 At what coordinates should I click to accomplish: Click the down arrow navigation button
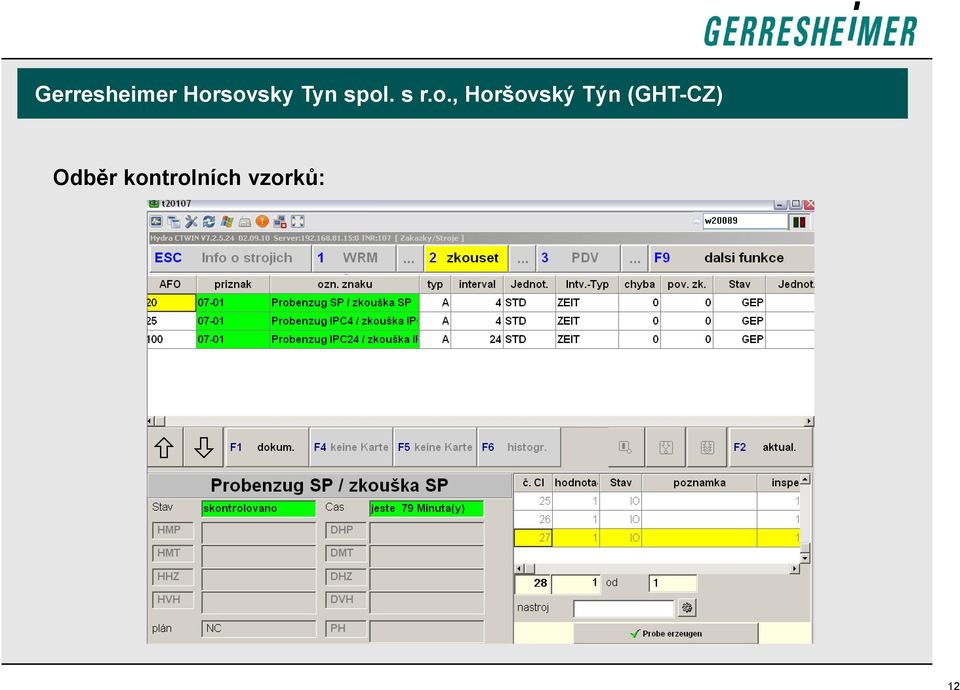click(203, 448)
